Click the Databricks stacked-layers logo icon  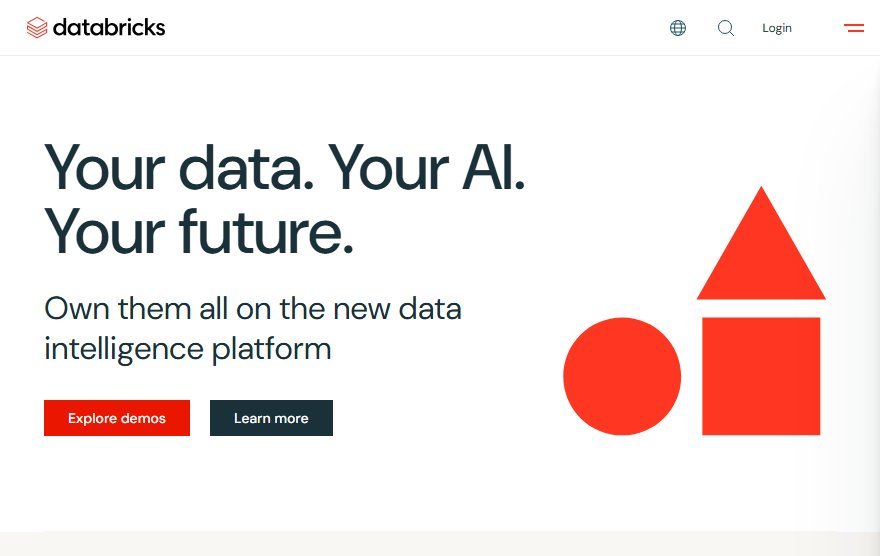click(37, 27)
